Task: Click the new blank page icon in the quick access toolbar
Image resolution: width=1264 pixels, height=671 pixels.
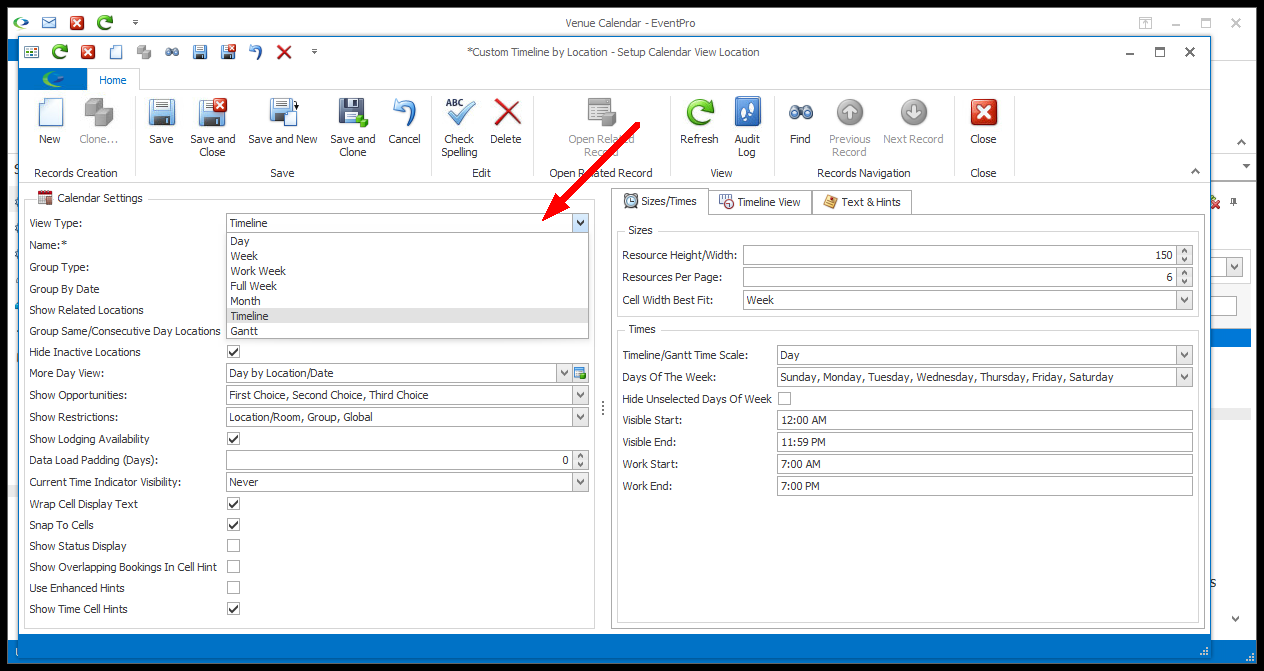Action: tap(116, 52)
